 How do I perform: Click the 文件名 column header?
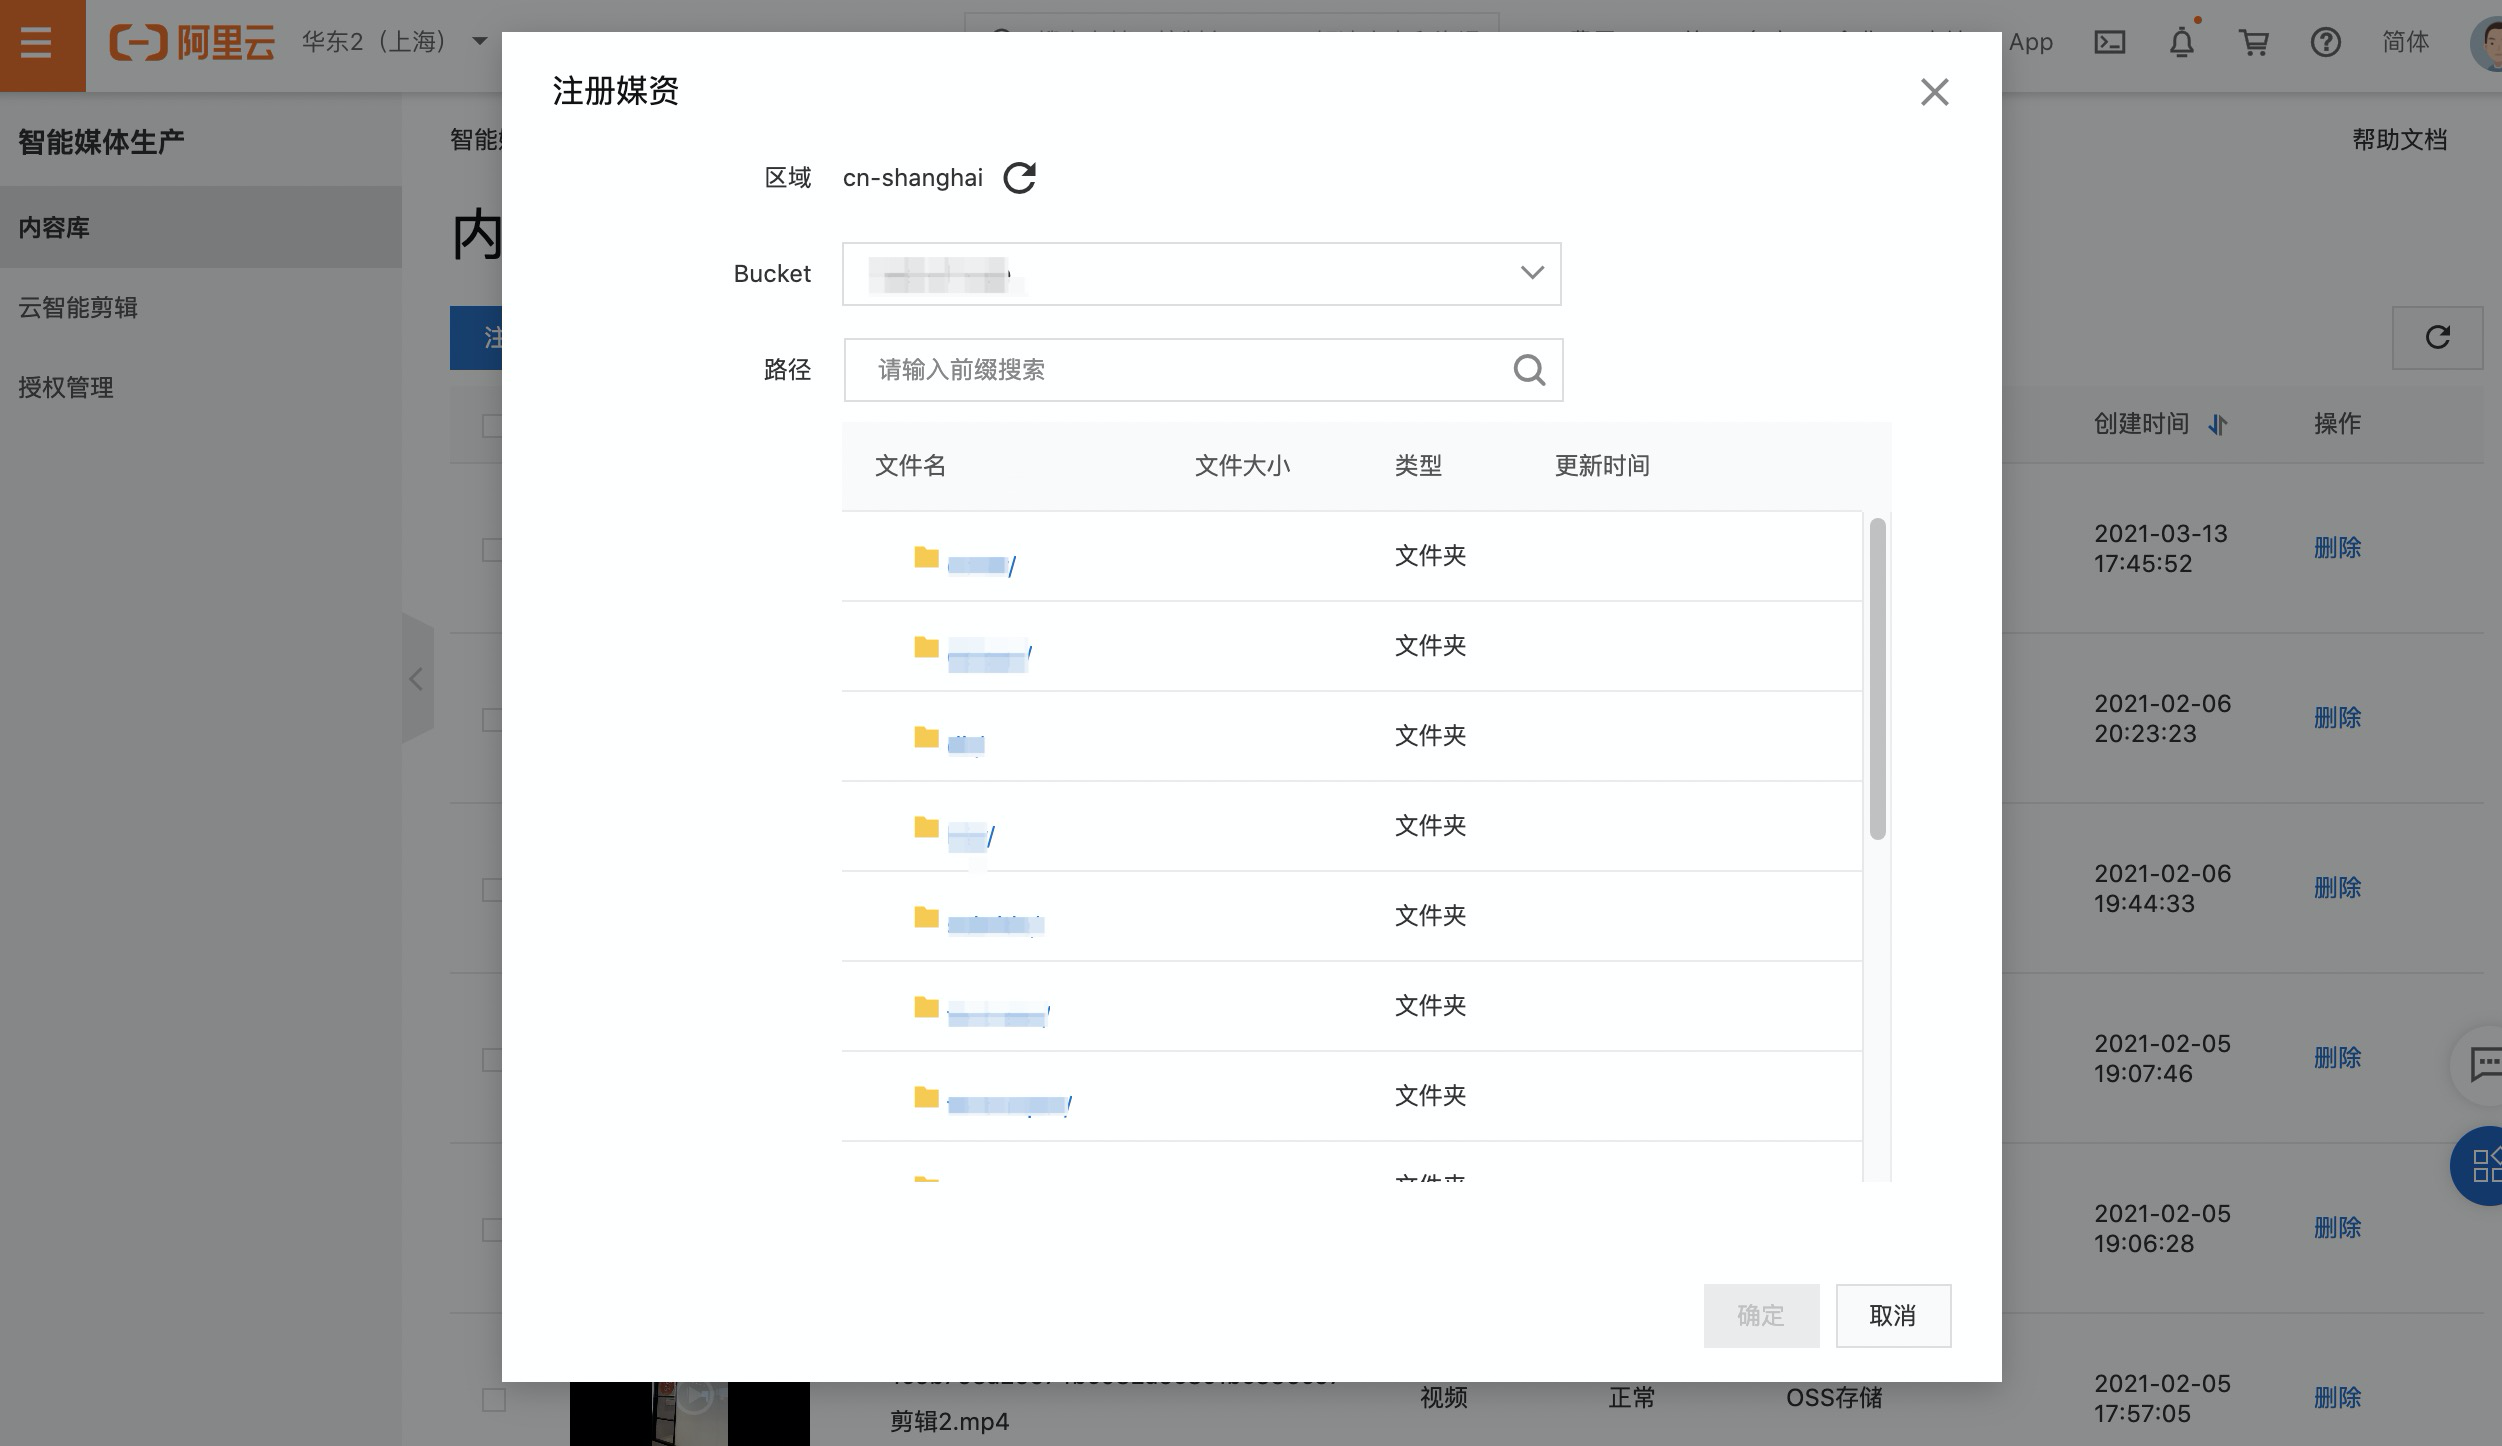tap(910, 466)
